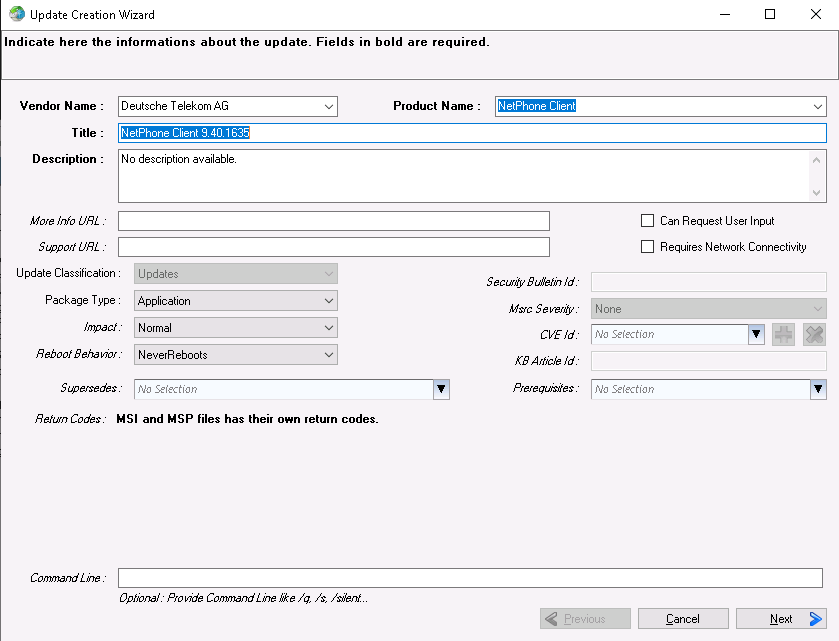Viewport: 839px width, 641px height.
Task: Click the KB Article Id field
Action: (x=709, y=361)
